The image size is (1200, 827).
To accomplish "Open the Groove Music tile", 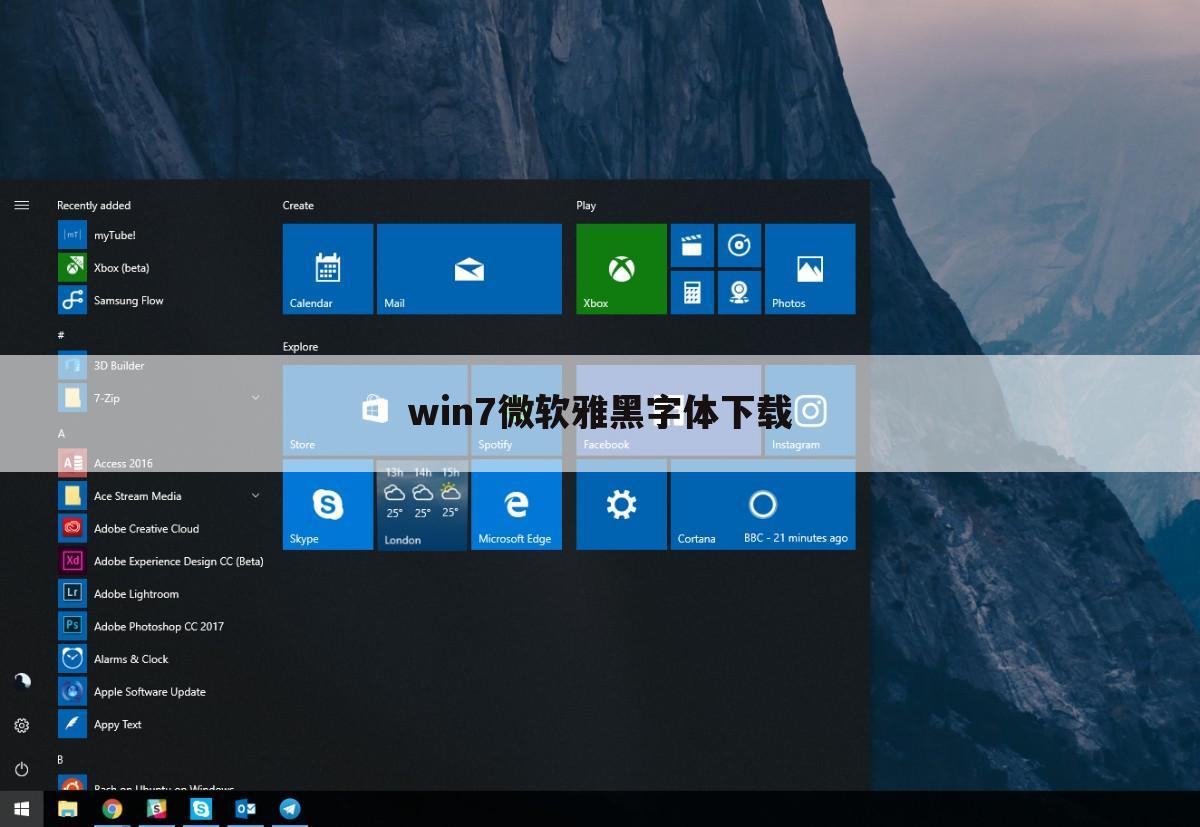I will (739, 245).
